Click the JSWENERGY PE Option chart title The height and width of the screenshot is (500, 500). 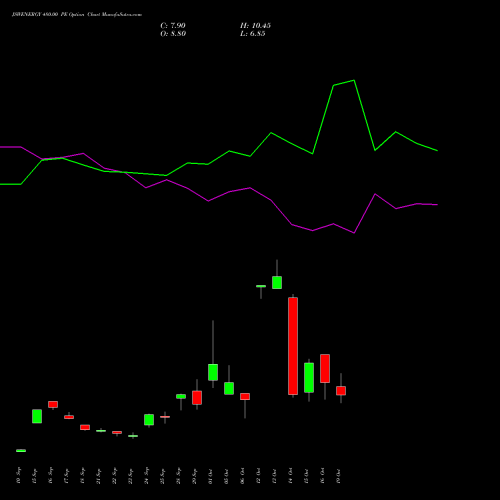(x=77, y=15)
